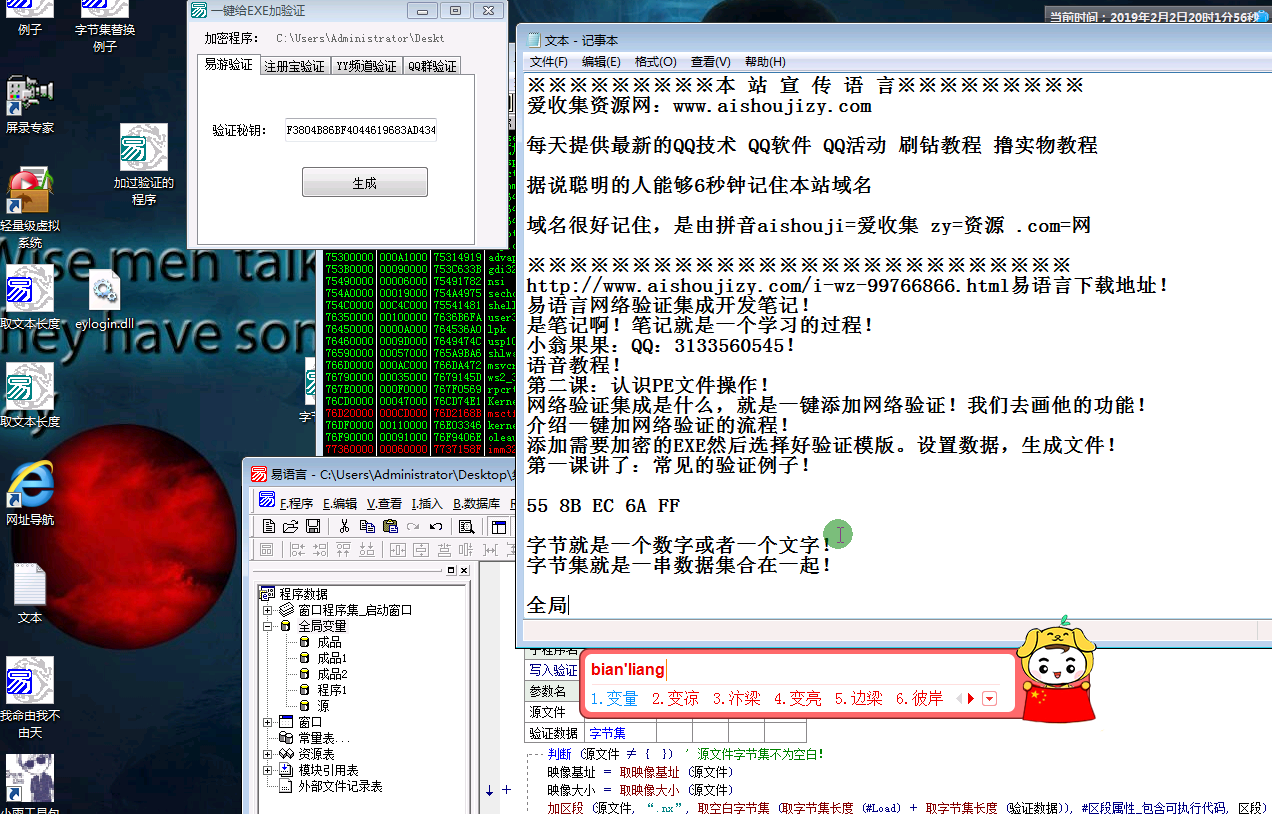Click the Undo arrow in 易语言 toolbar
Viewport: 1272px width, 814px height.
coord(436,526)
